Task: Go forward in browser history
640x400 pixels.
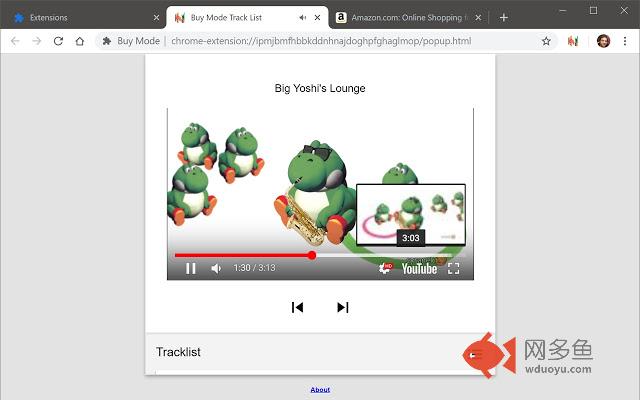Action: pos(37,41)
